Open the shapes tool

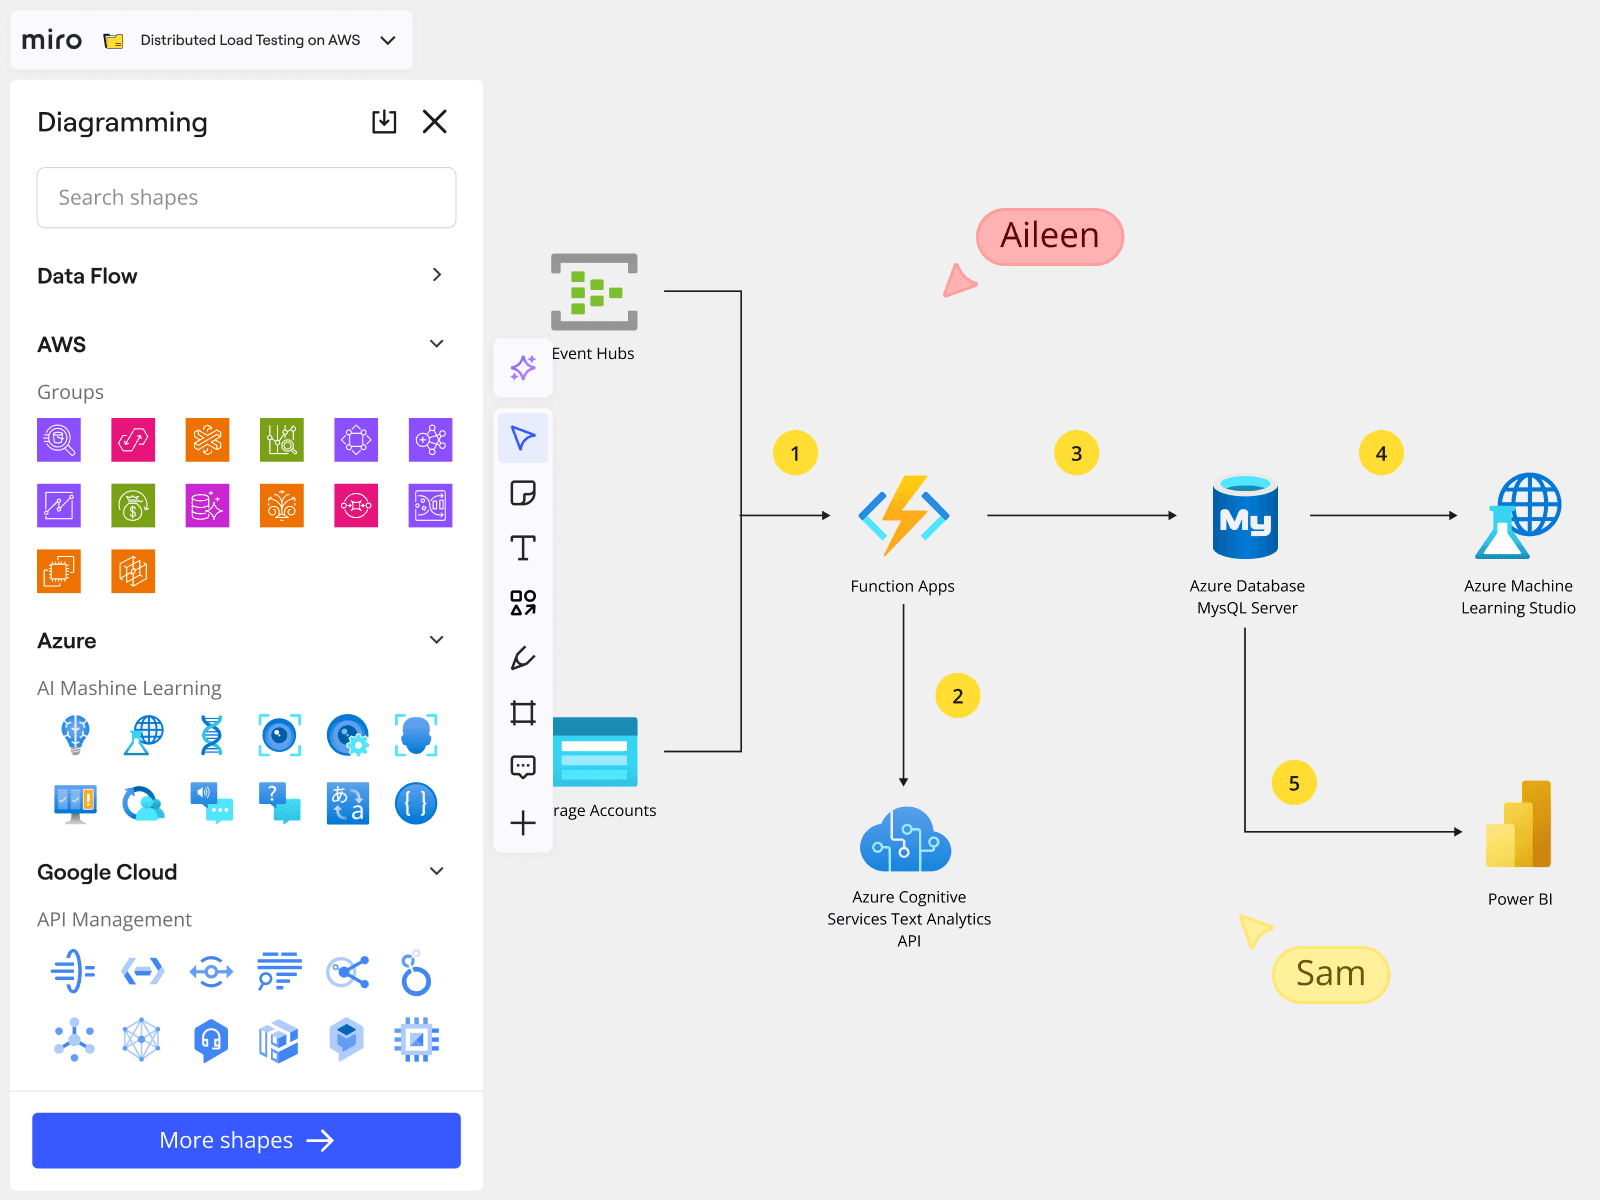coord(523,603)
